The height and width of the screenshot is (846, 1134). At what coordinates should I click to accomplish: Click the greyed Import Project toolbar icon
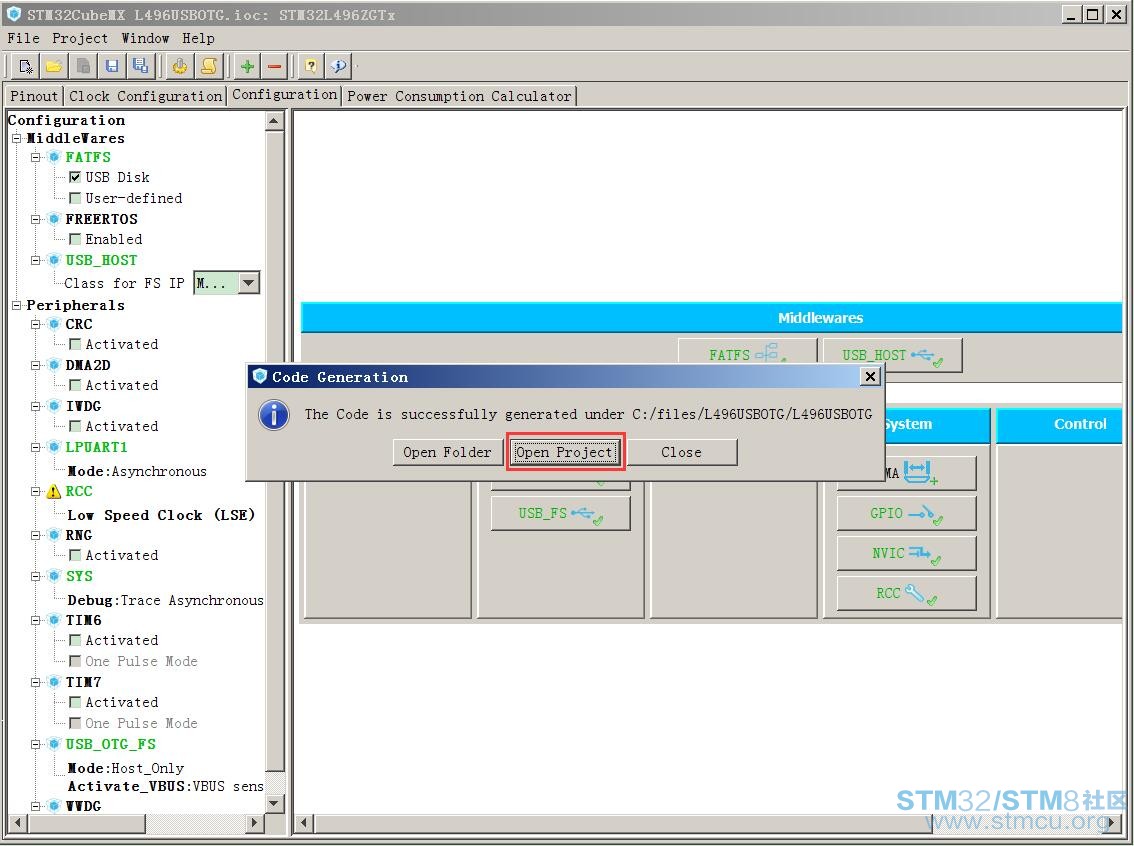pos(82,67)
